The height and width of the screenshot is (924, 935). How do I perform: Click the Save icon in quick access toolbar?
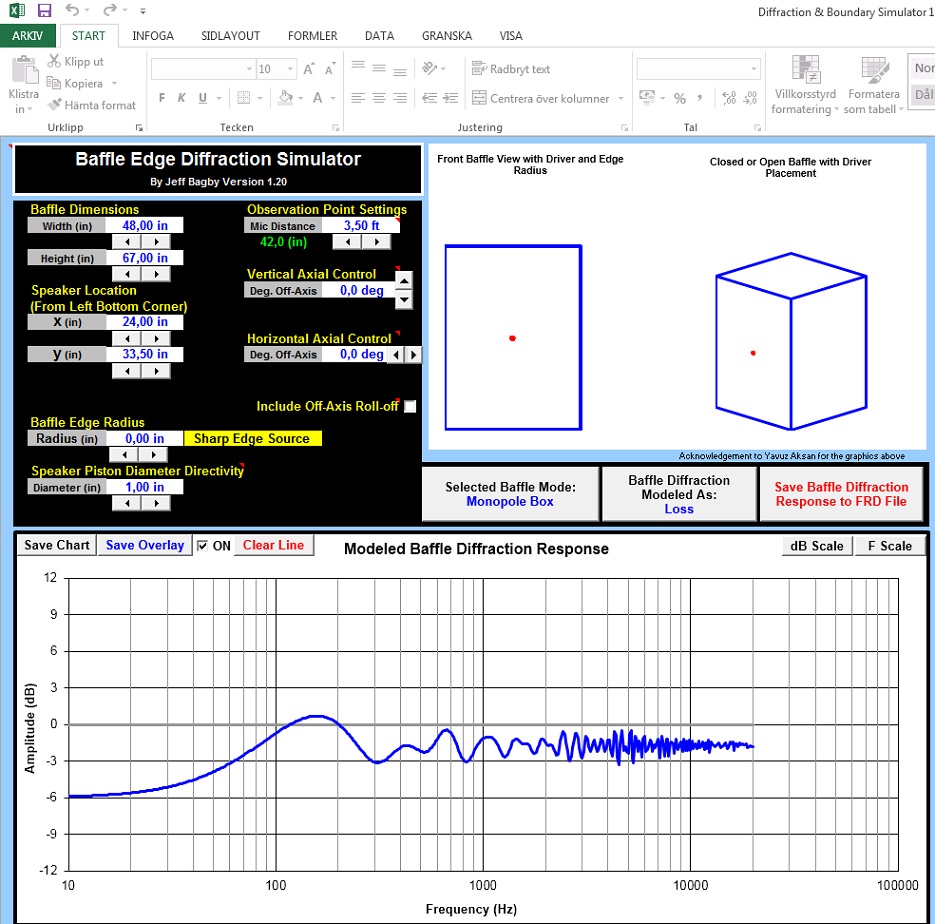(x=44, y=10)
